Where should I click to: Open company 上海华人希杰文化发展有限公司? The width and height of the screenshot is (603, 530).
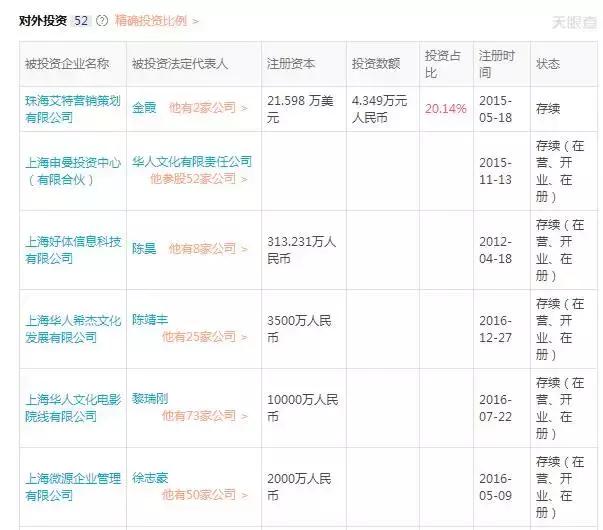click(x=73, y=329)
